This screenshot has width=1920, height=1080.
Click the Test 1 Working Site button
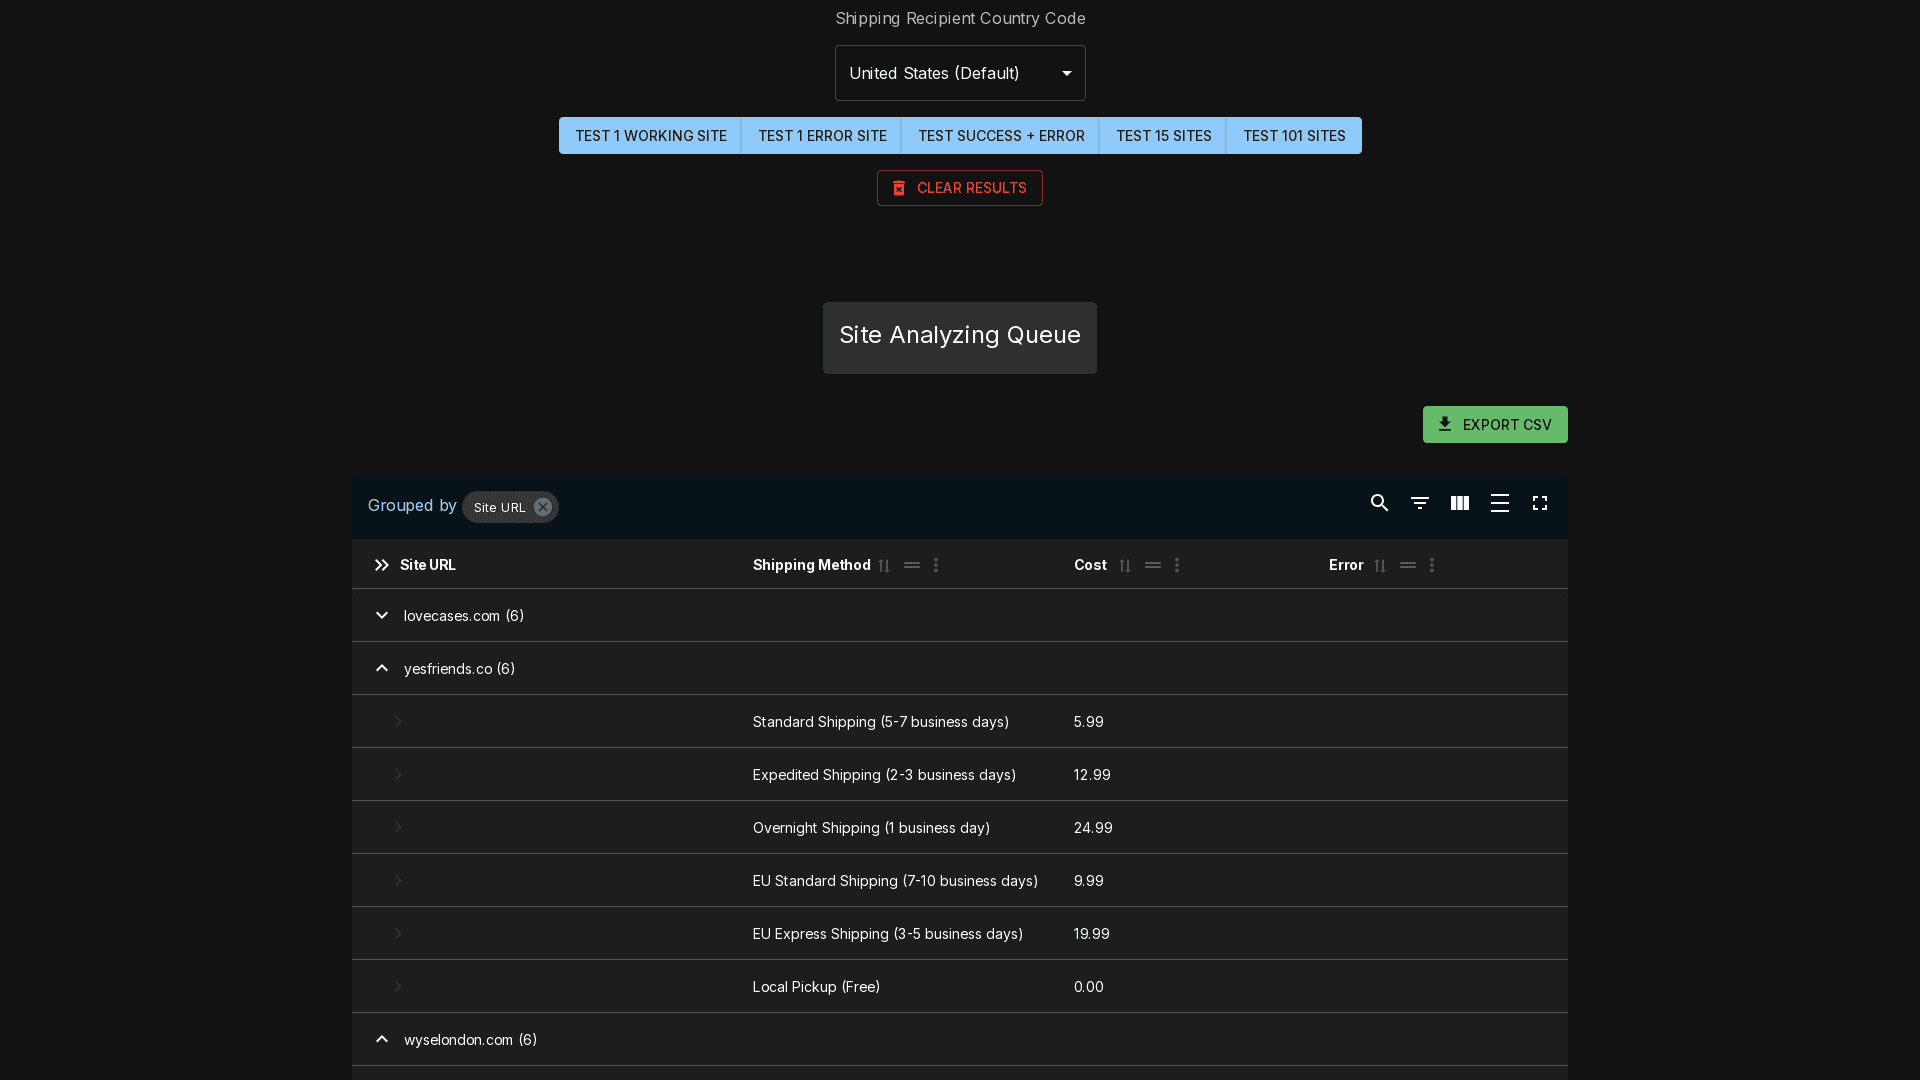[x=650, y=136]
